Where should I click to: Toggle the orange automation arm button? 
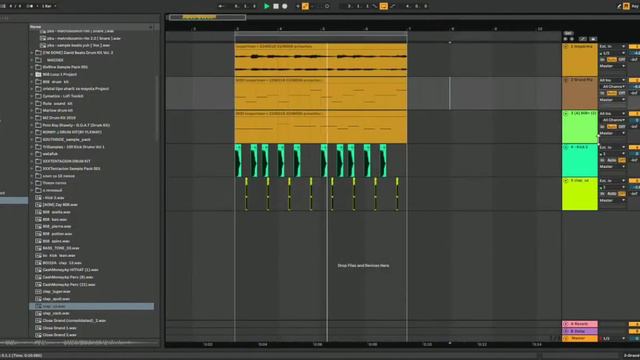click(305, 6)
